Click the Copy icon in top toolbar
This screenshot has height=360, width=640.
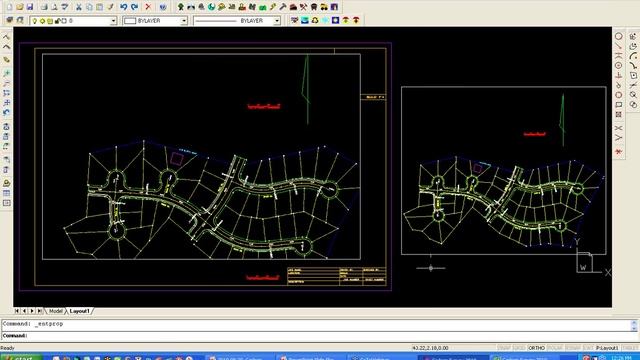tap(89, 7)
